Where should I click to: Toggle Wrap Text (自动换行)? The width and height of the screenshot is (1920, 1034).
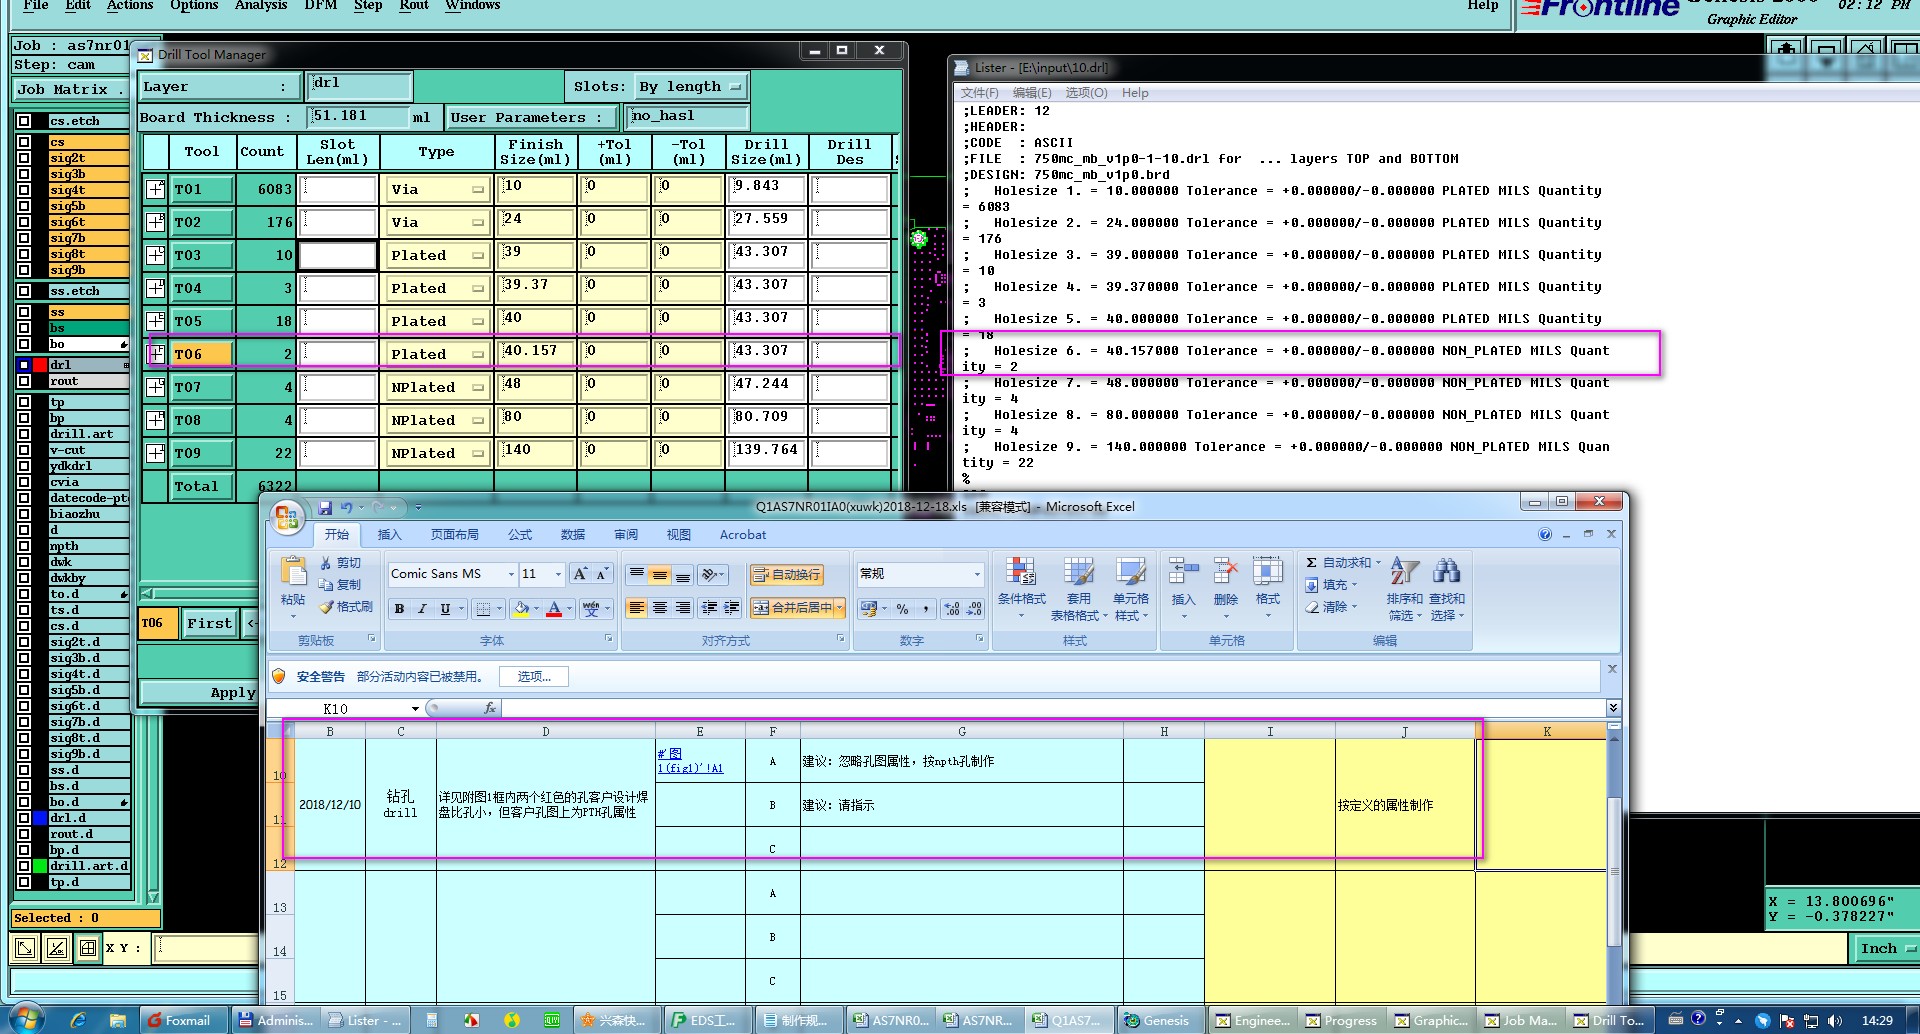point(786,574)
